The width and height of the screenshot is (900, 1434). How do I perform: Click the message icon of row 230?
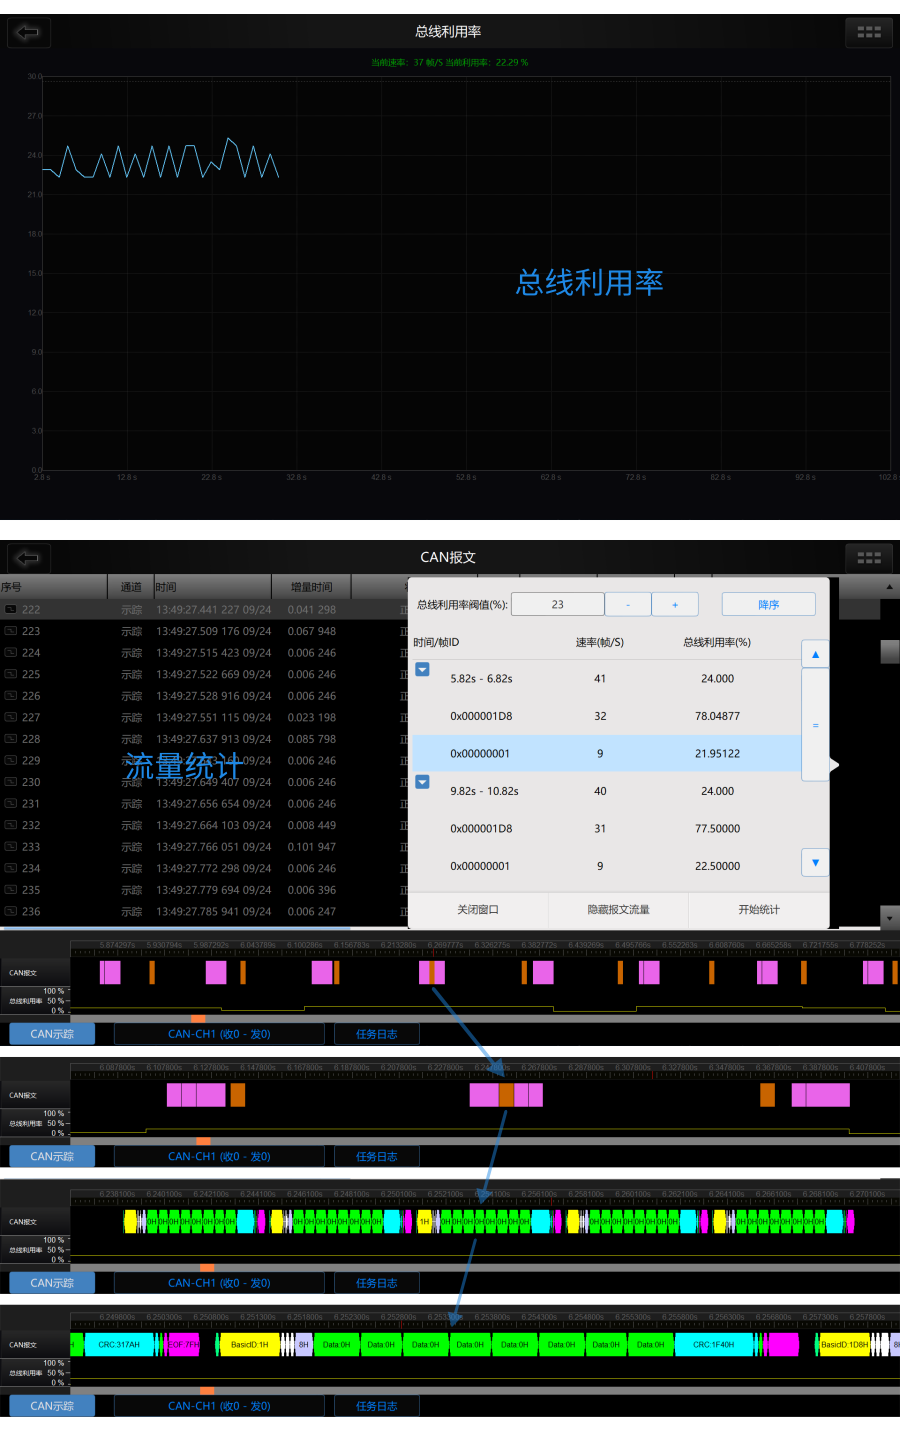pyautogui.click(x=10, y=782)
